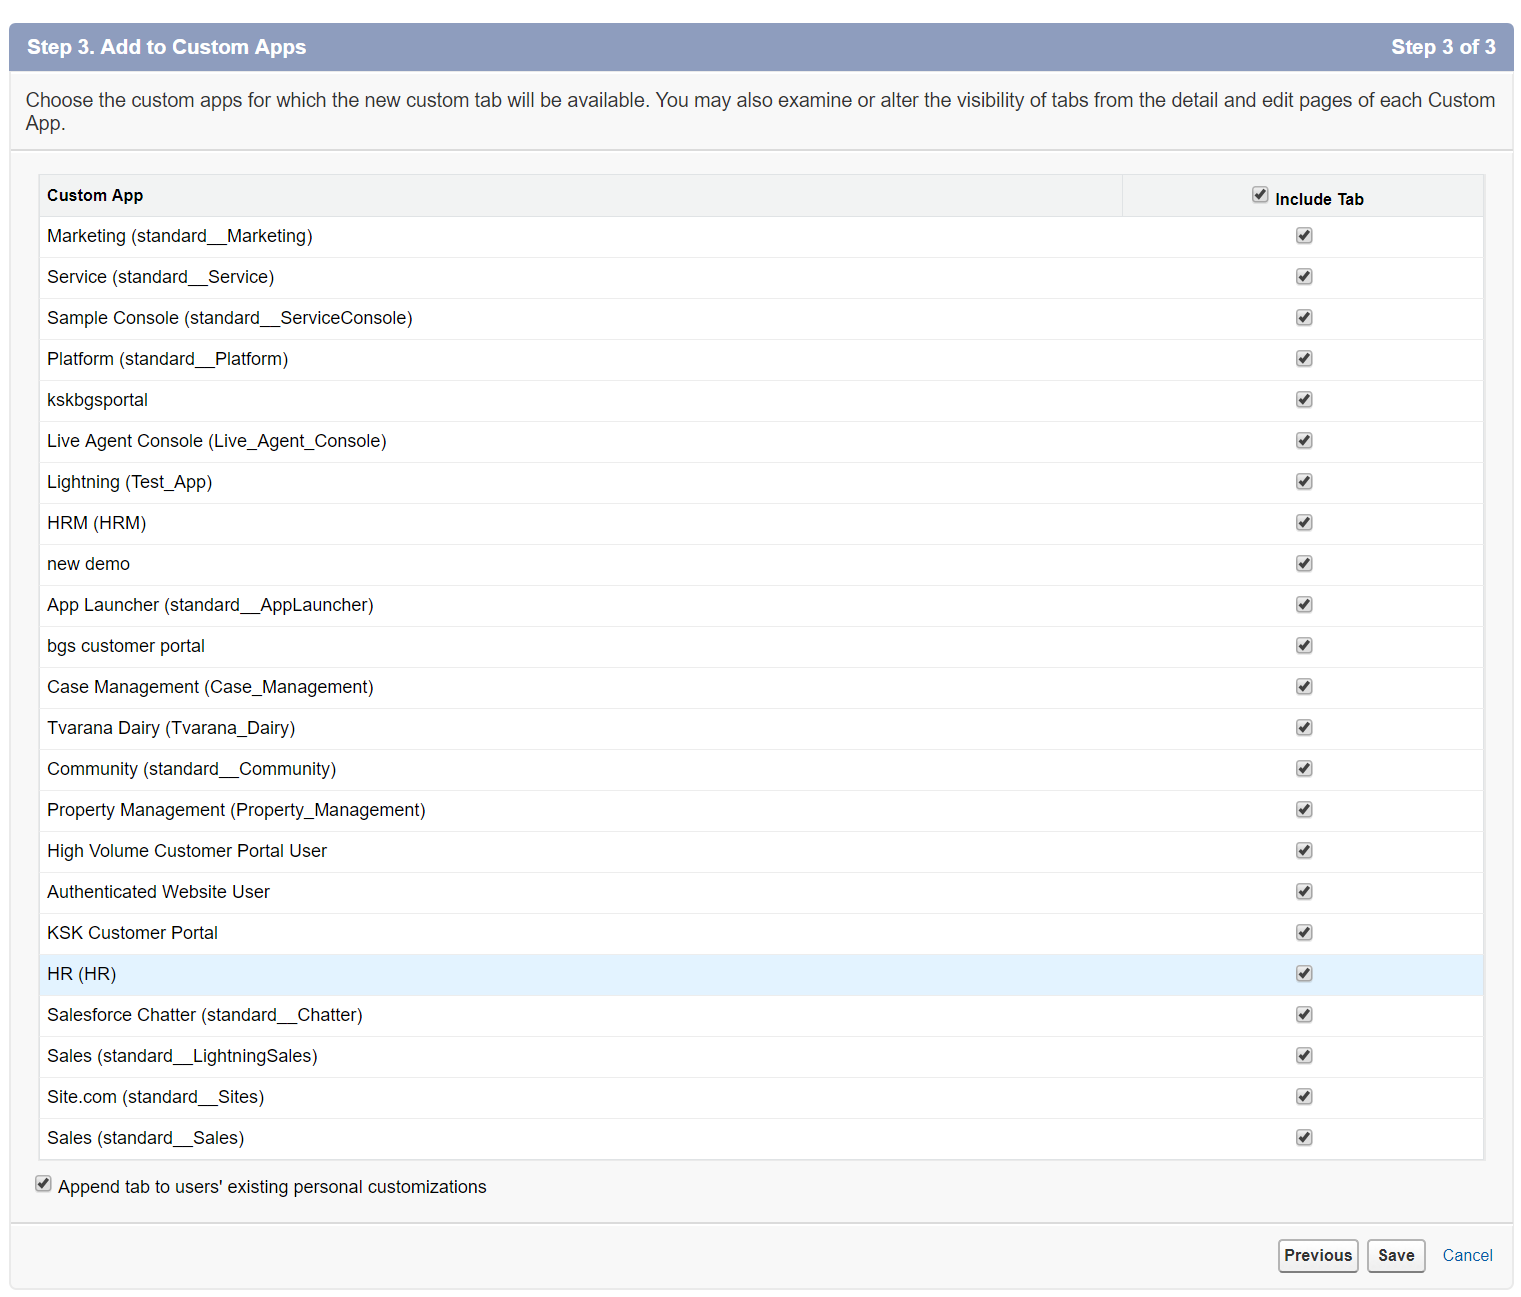Toggle Include Tab for Lightning app
Screen dimensions: 1521x1297
point(1303,481)
